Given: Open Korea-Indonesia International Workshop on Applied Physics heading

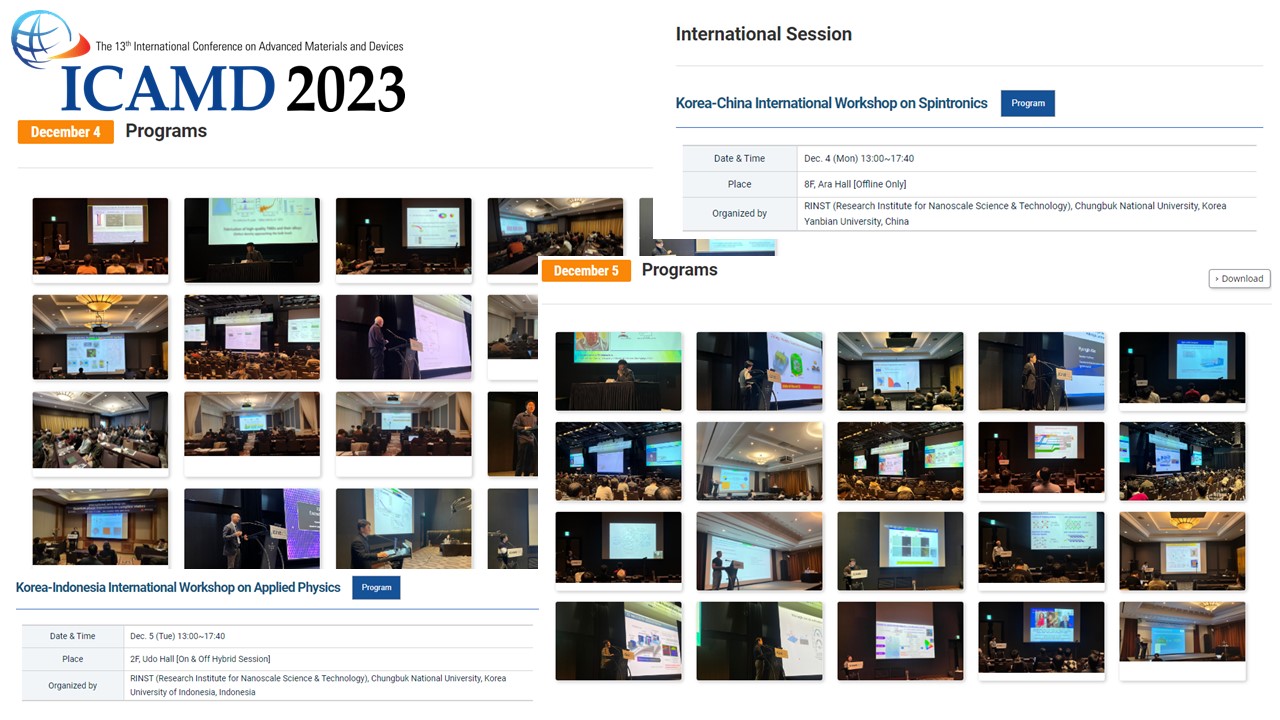Looking at the screenshot, I should (x=178, y=587).
